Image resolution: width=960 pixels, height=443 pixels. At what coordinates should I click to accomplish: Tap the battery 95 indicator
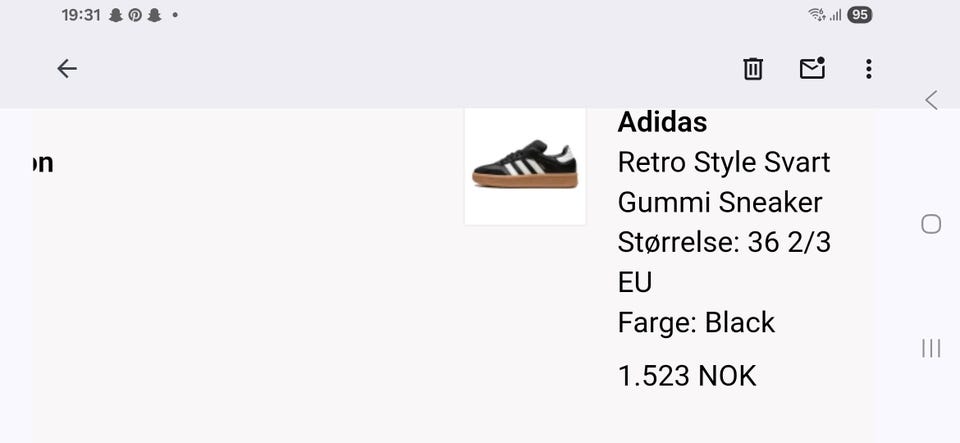(x=860, y=15)
